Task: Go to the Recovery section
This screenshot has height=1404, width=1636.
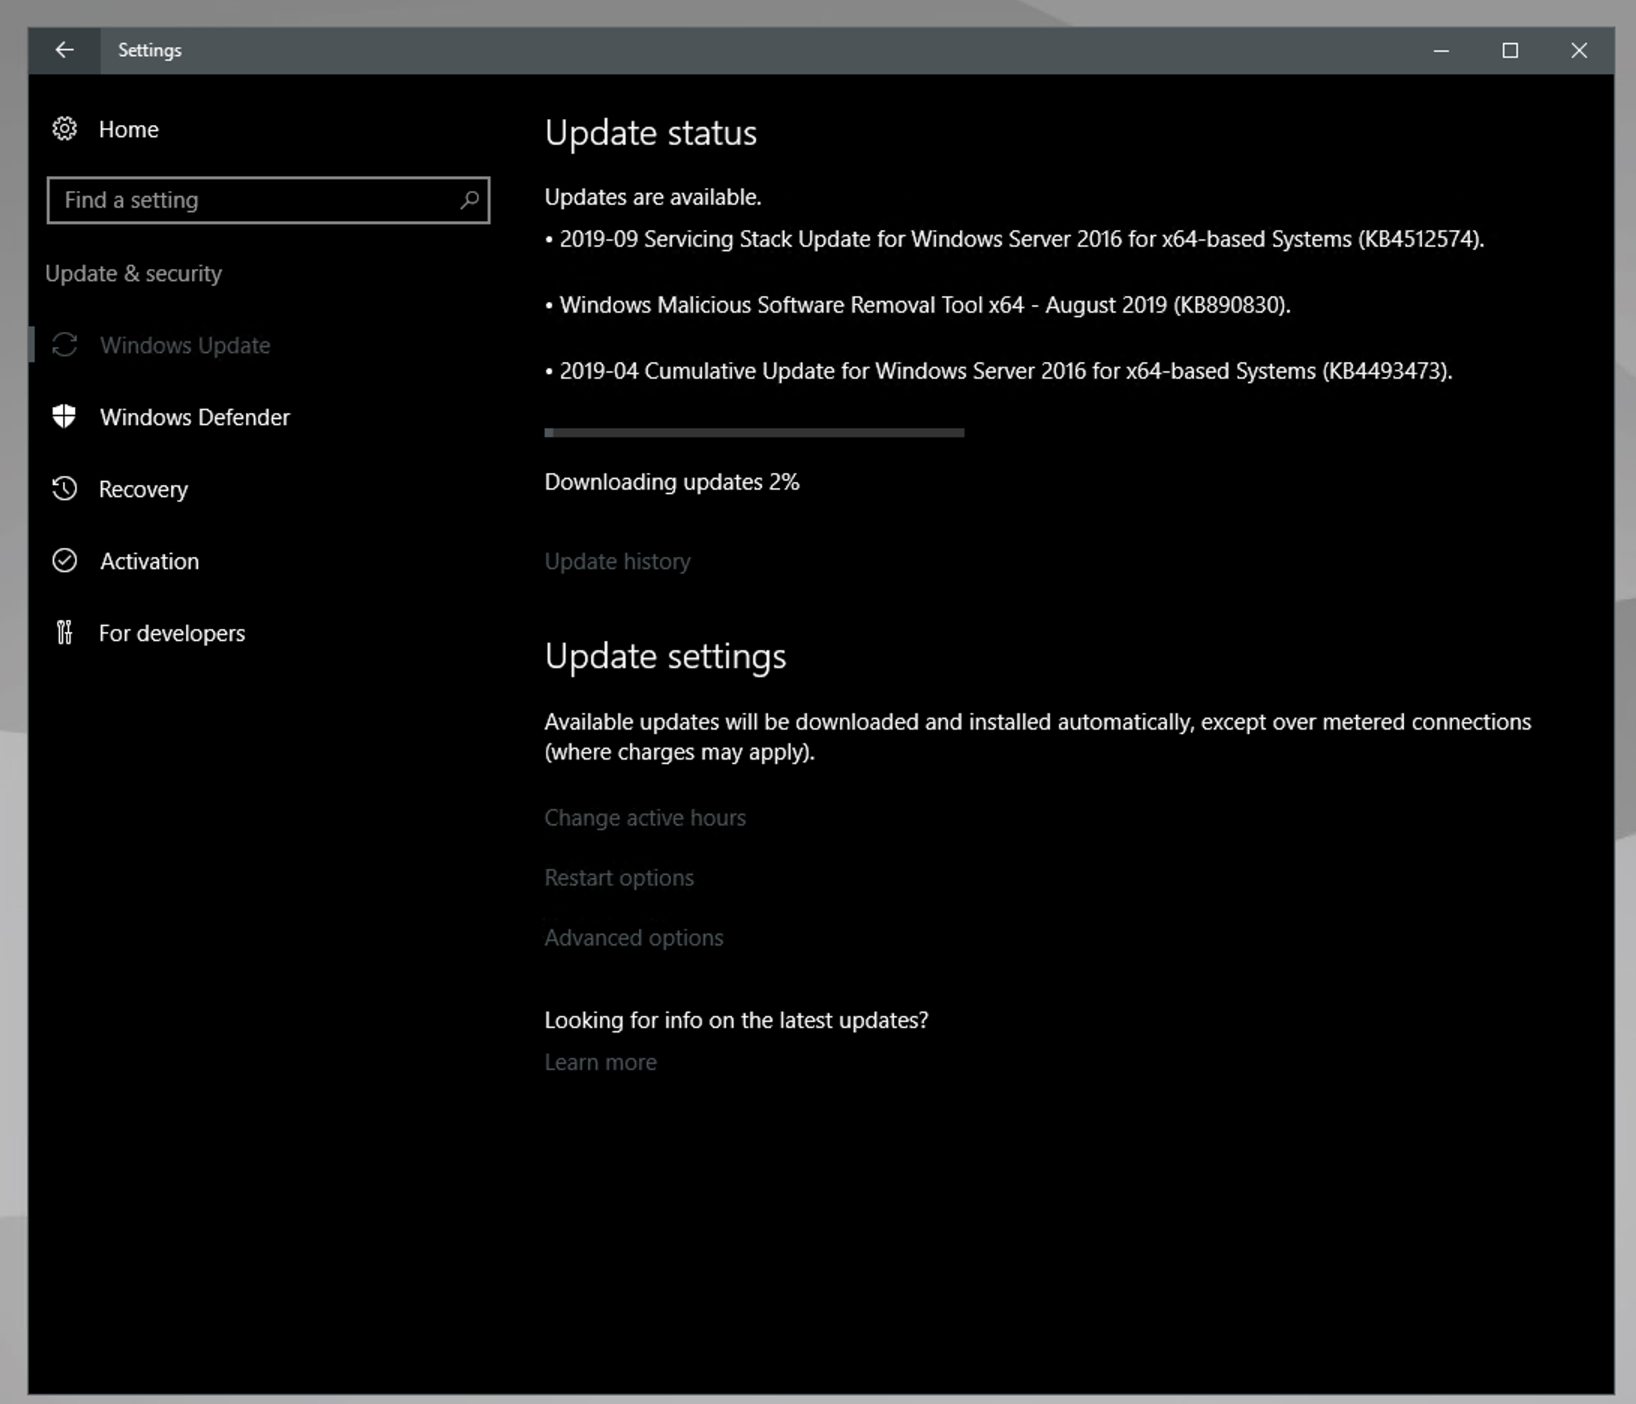Action: point(143,489)
